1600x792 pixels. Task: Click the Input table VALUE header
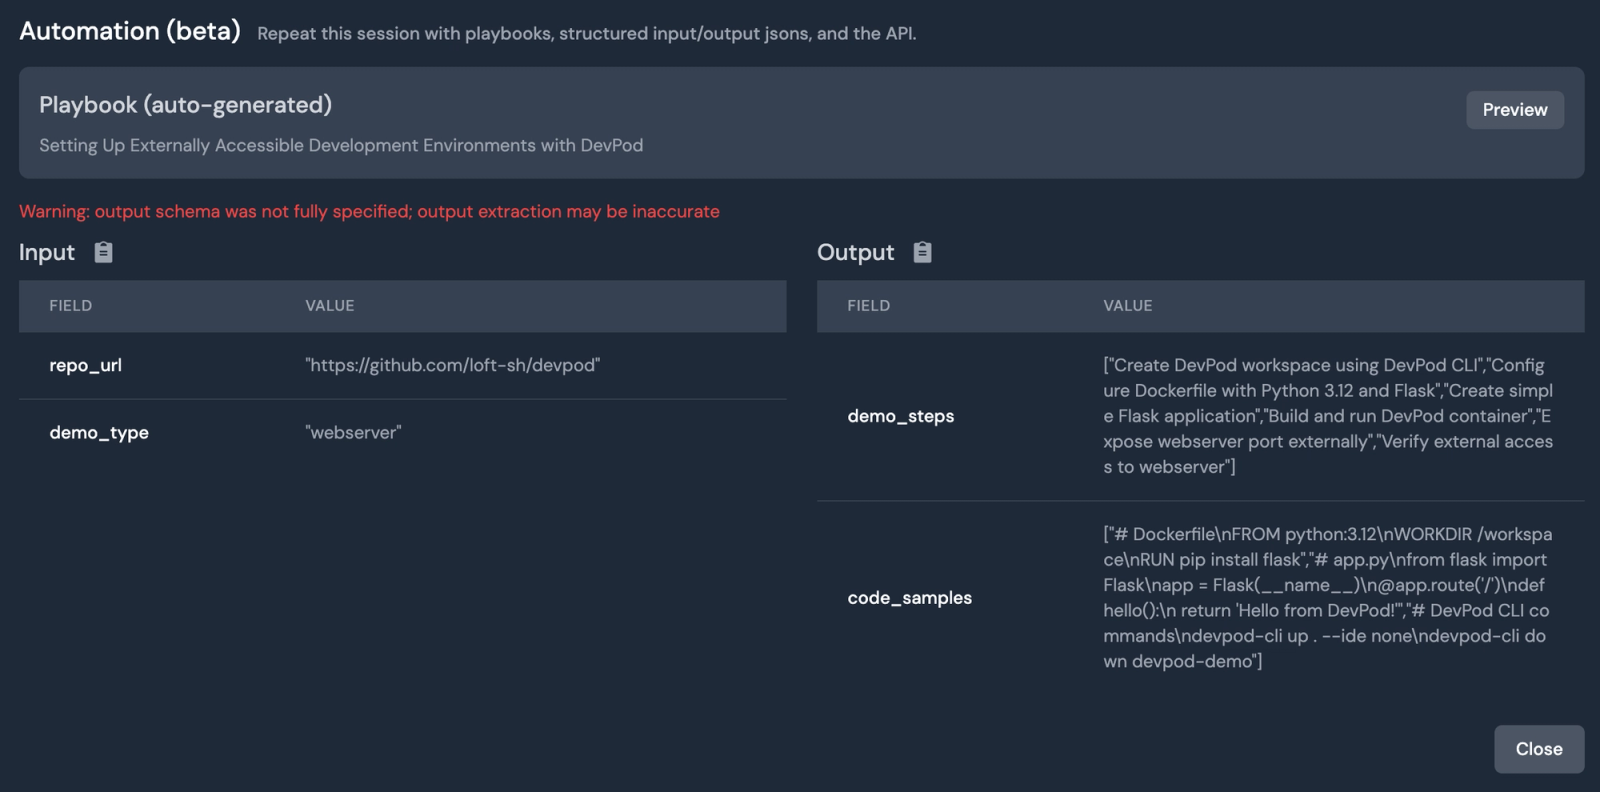point(330,305)
